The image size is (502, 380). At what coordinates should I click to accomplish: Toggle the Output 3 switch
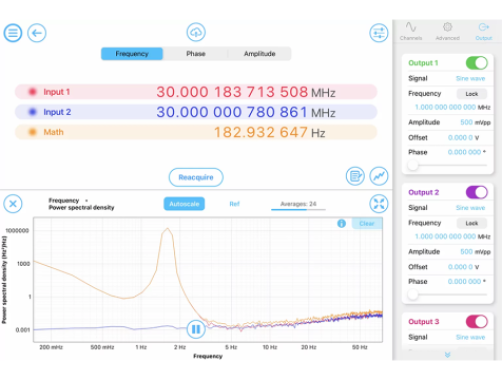477,322
